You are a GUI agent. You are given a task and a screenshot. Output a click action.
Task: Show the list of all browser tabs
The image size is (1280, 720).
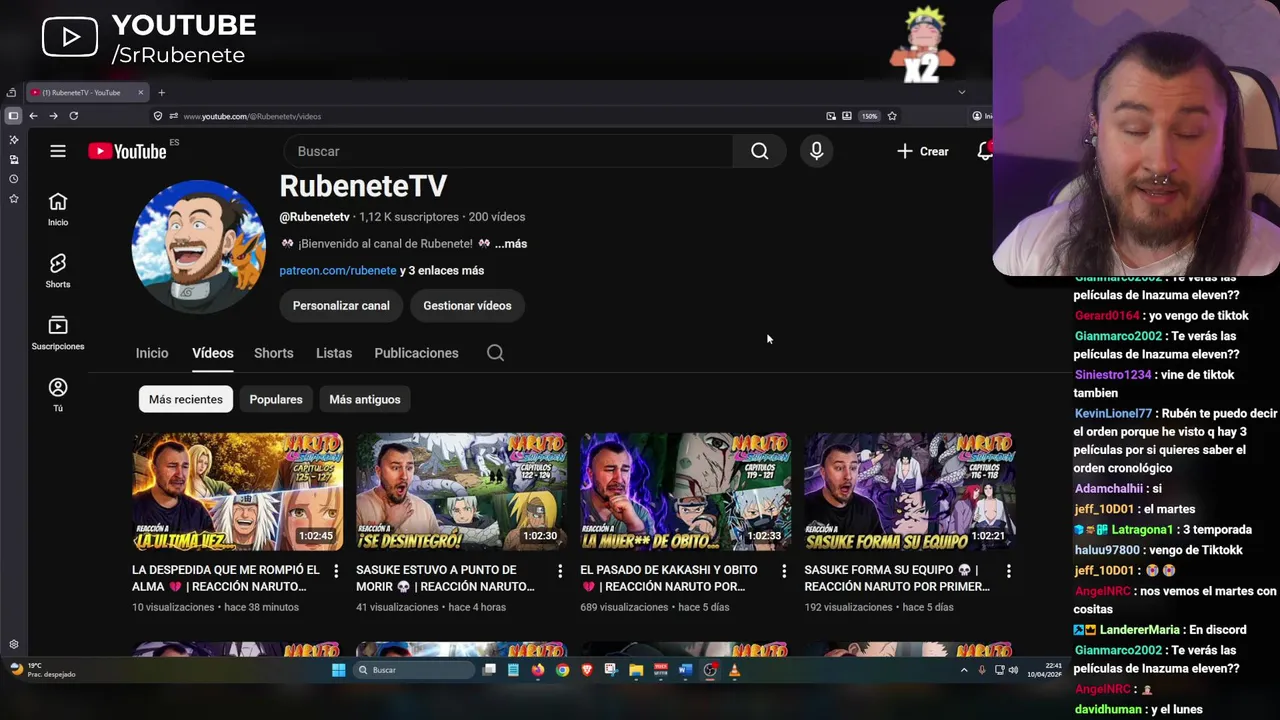coord(962,92)
